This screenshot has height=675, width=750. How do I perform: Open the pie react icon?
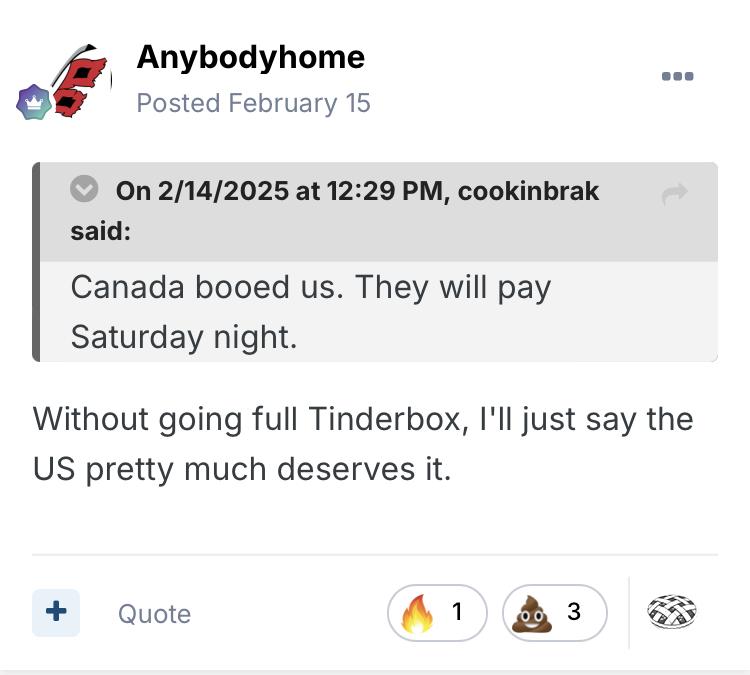click(x=672, y=611)
